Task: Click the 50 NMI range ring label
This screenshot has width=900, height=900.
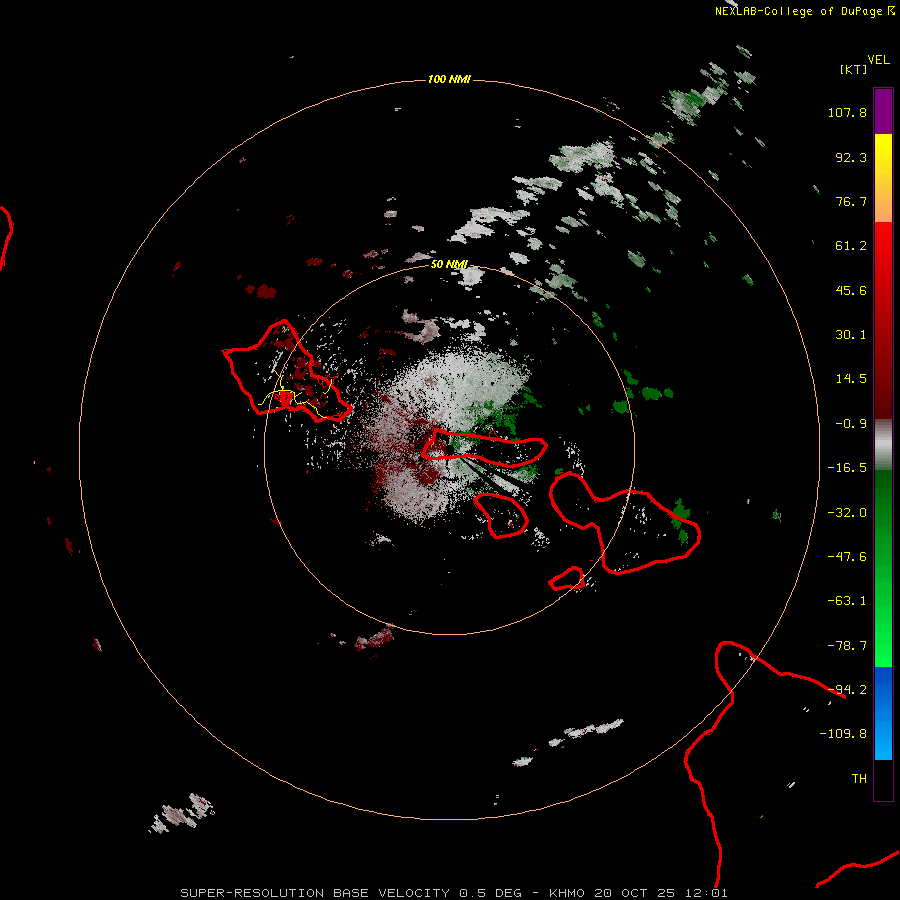Action: click(449, 264)
